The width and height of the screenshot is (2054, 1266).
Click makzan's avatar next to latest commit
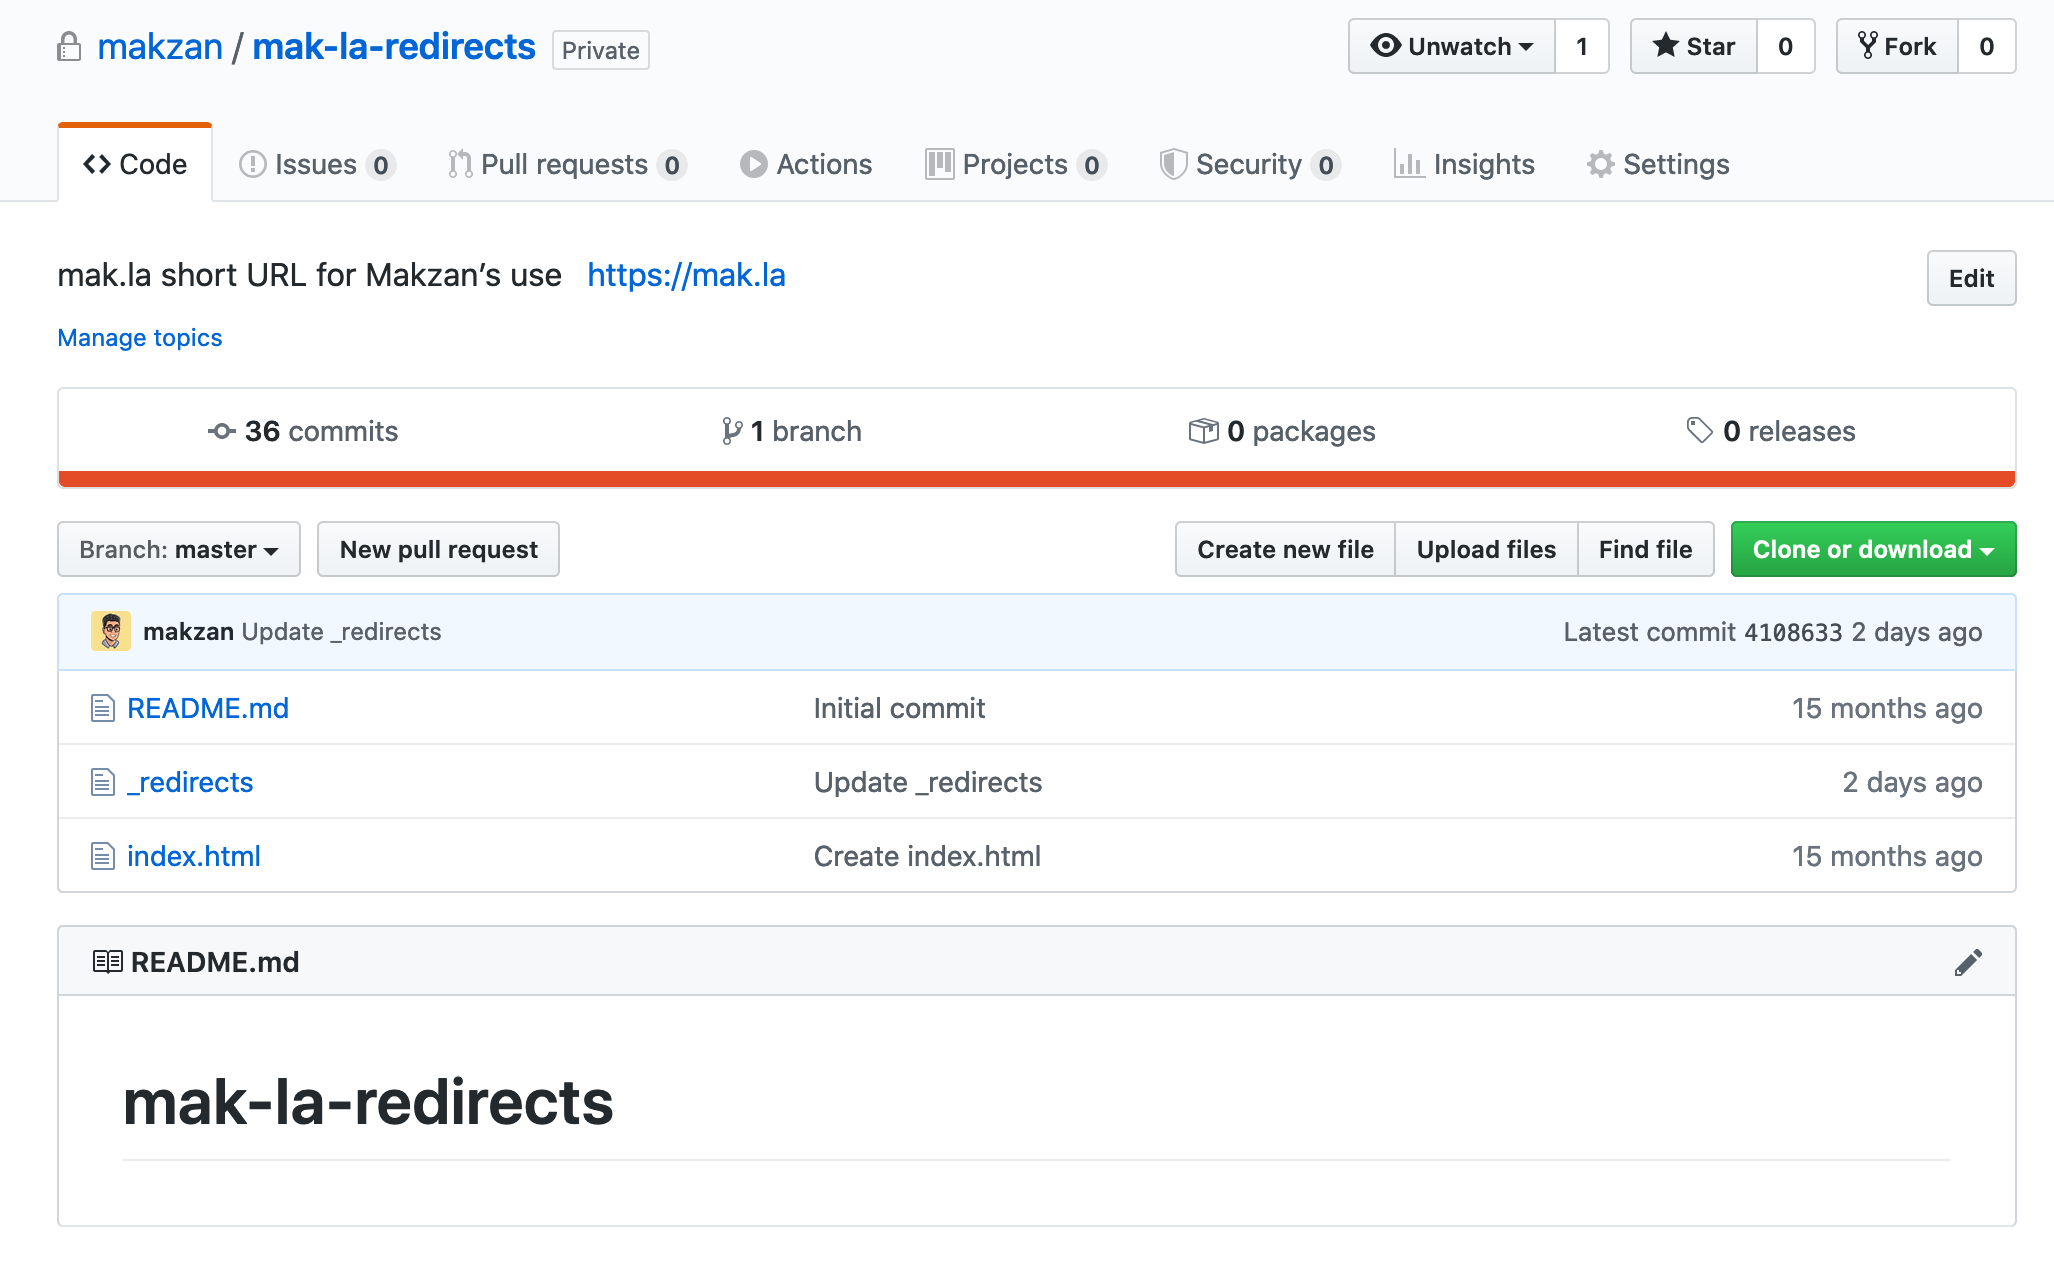tap(110, 632)
